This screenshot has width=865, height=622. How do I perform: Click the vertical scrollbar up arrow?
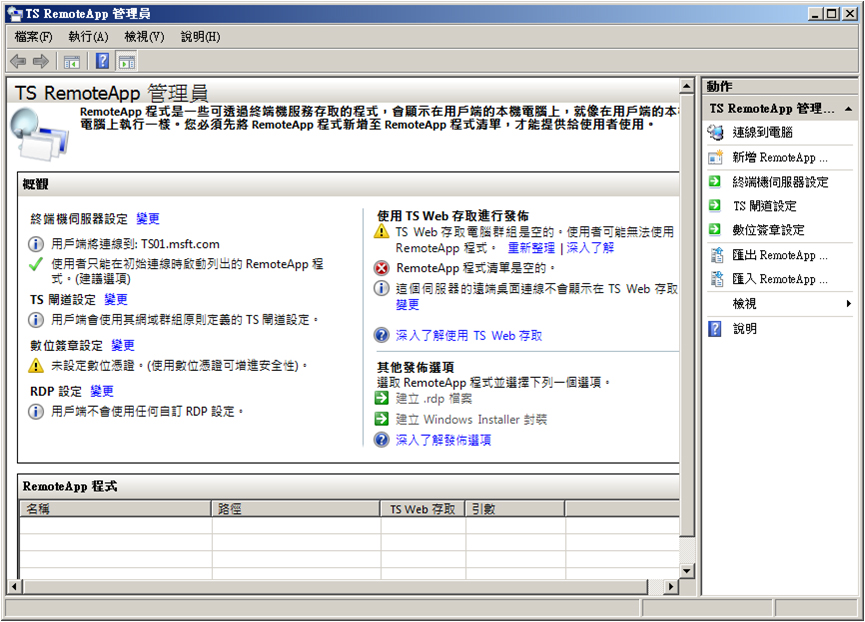686,86
